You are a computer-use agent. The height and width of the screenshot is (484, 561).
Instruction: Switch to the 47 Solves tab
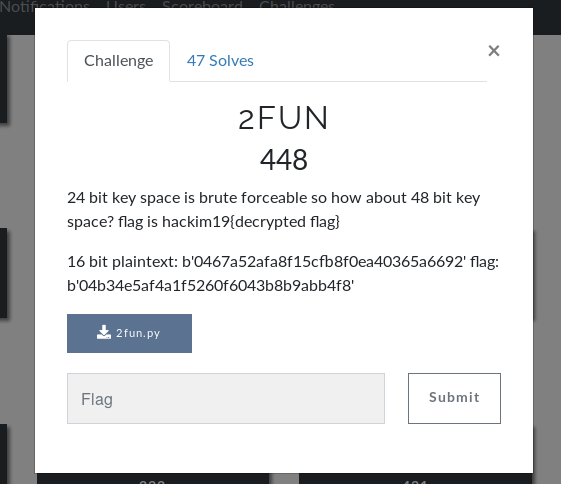tap(220, 61)
